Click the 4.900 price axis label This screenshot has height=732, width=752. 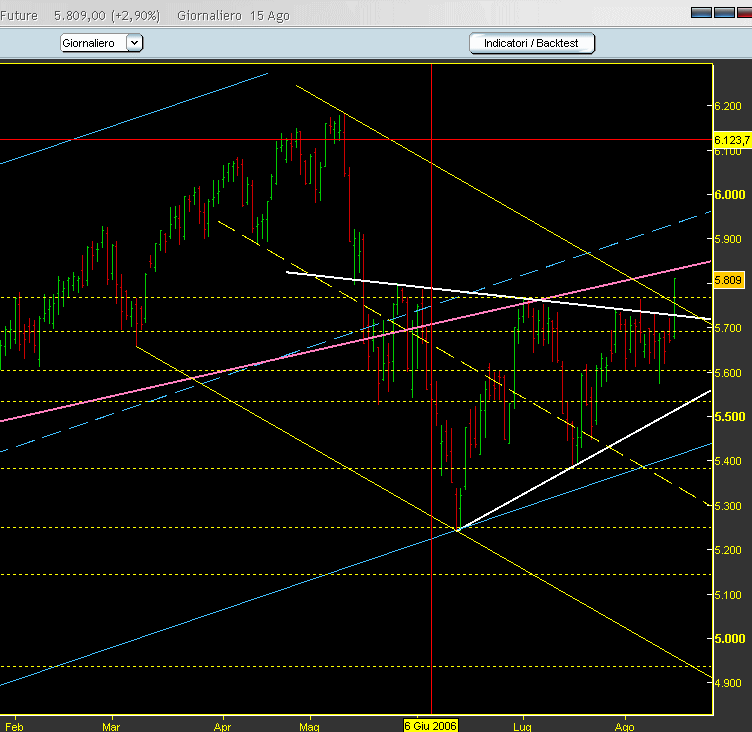728,683
